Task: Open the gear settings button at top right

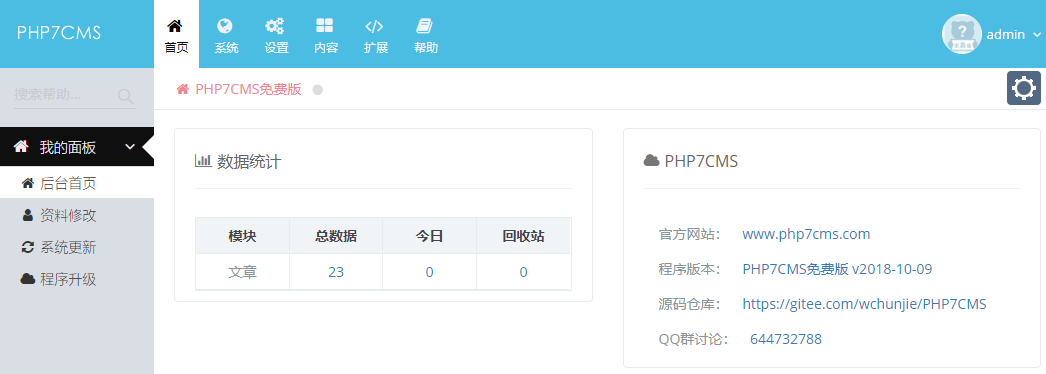Action: [1023, 89]
